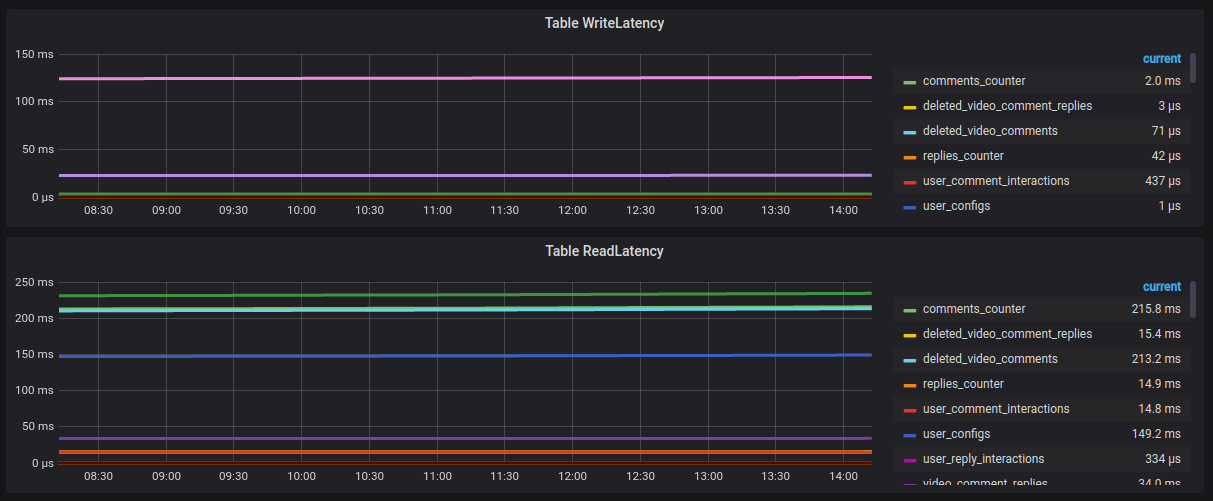Image resolution: width=1213 pixels, height=501 pixels.
Task: Toggle user_reply_interactions series in ReadLatency legend
Action: pos(983,459)
